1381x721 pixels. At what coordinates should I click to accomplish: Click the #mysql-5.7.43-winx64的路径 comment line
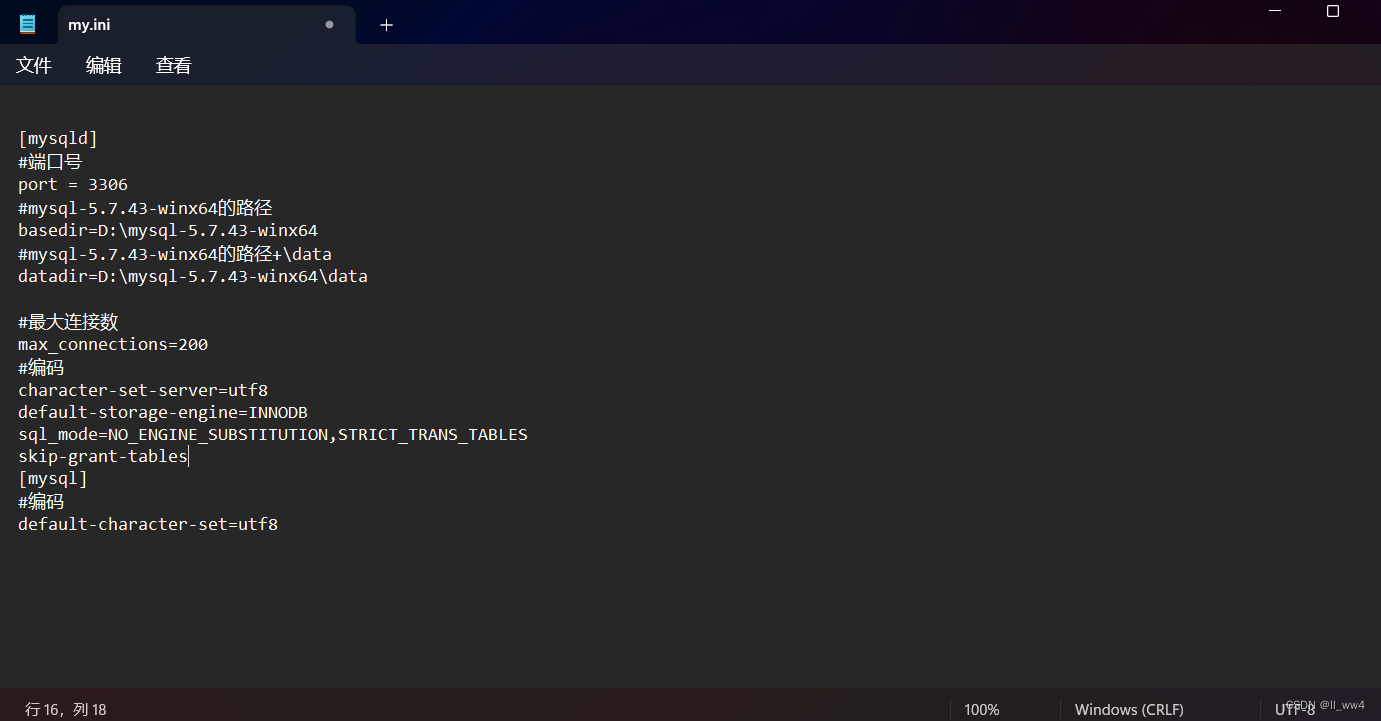click(145, 208)
